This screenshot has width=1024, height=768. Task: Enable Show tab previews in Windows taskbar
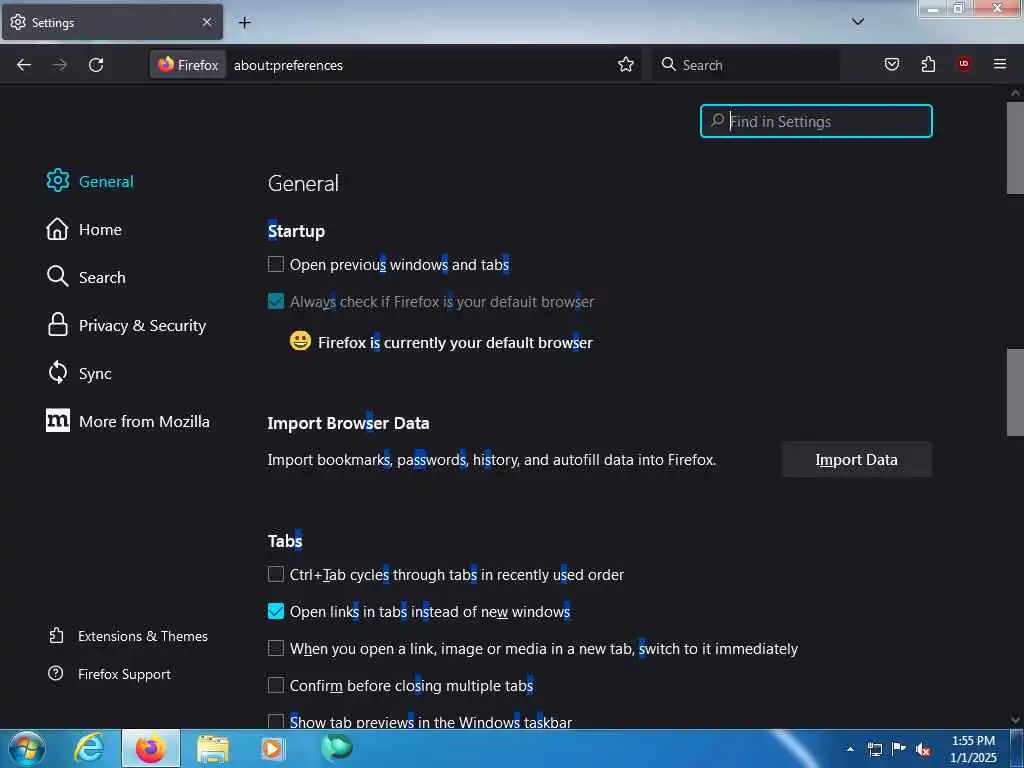276,721
